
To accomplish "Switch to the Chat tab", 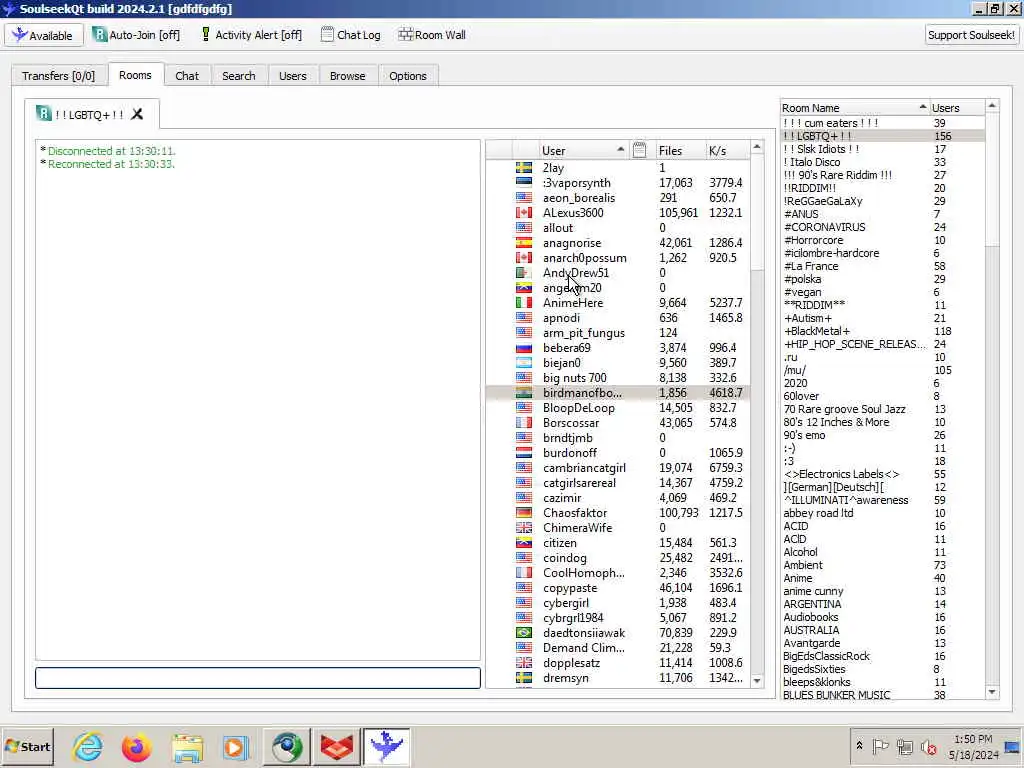I will [x=187, y=76].
